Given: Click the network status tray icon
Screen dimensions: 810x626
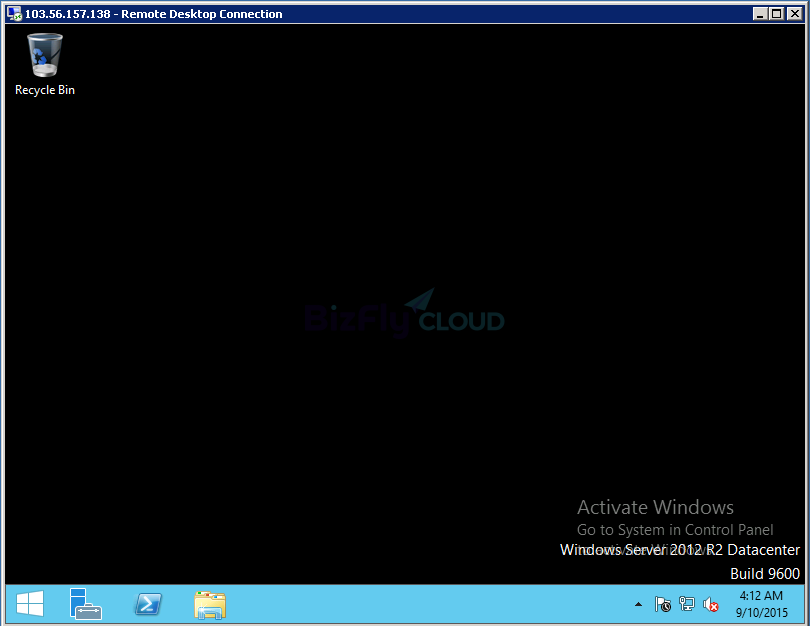Looking at the screenshot, I should pos(687,604).
